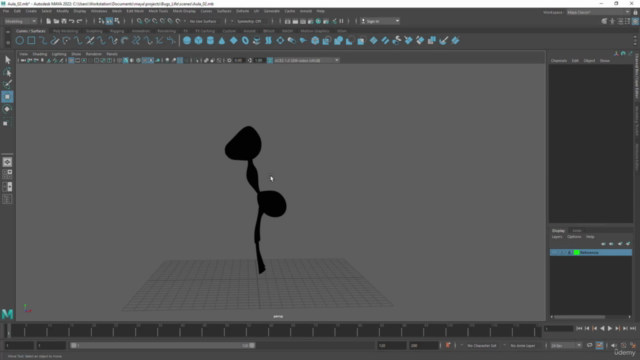Click the current frame input field
The image size is (640, 360).
tap(558, 328)
